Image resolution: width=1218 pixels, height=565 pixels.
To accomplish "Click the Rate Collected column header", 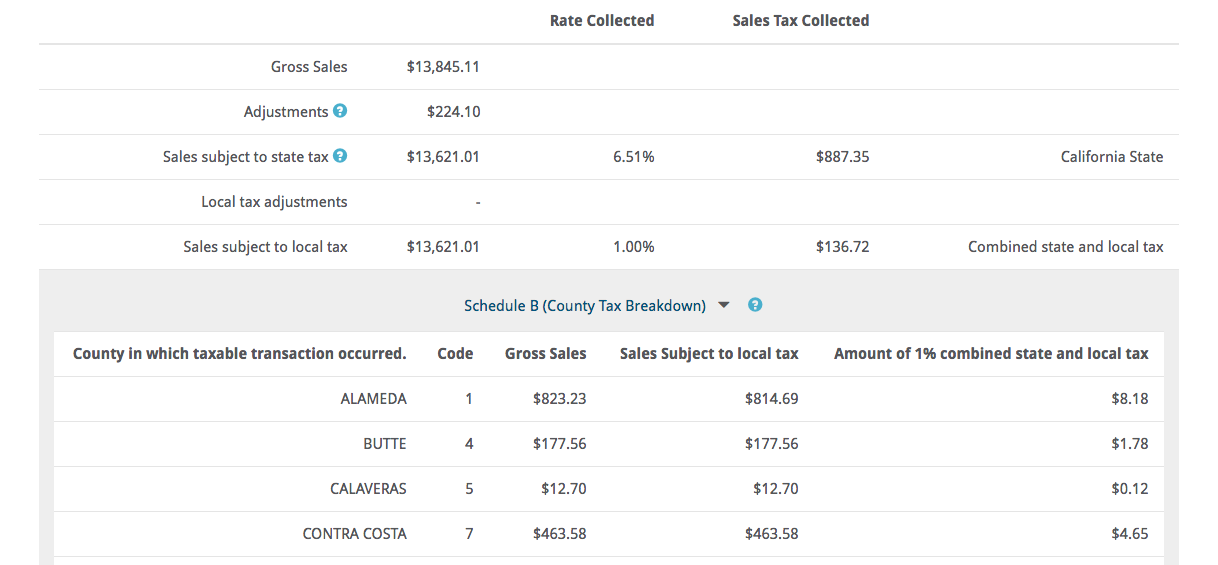I will [x=602, y=21].
